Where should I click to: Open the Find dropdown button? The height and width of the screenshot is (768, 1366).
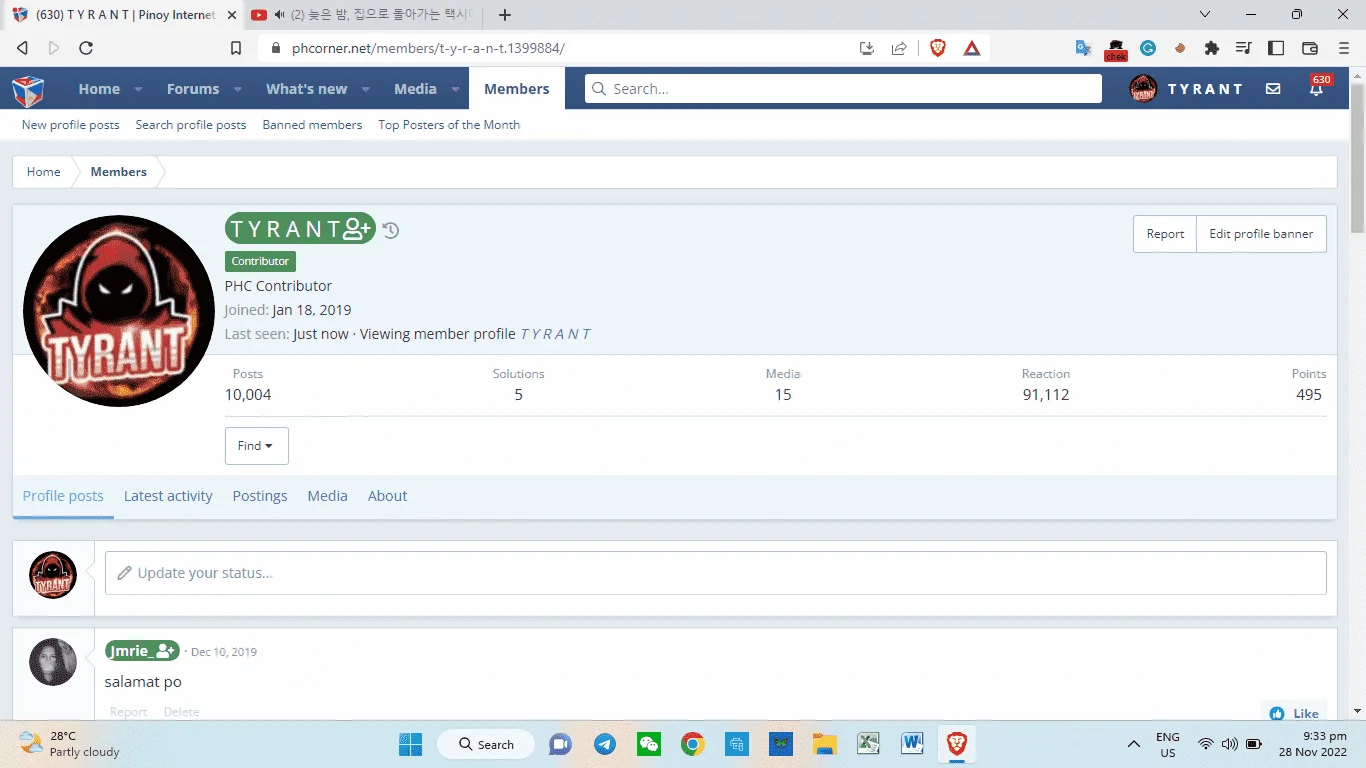click(x=257, y=446)
